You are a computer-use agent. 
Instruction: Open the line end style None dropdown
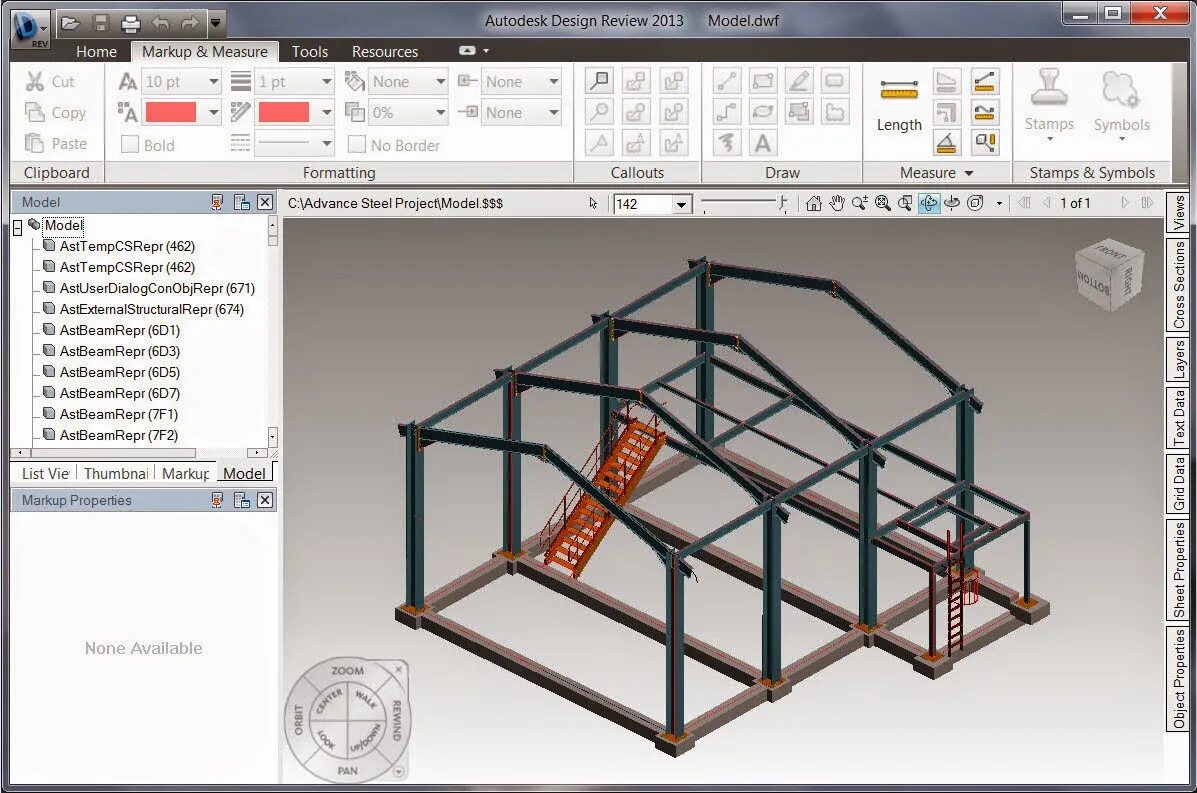coord(553,112)
